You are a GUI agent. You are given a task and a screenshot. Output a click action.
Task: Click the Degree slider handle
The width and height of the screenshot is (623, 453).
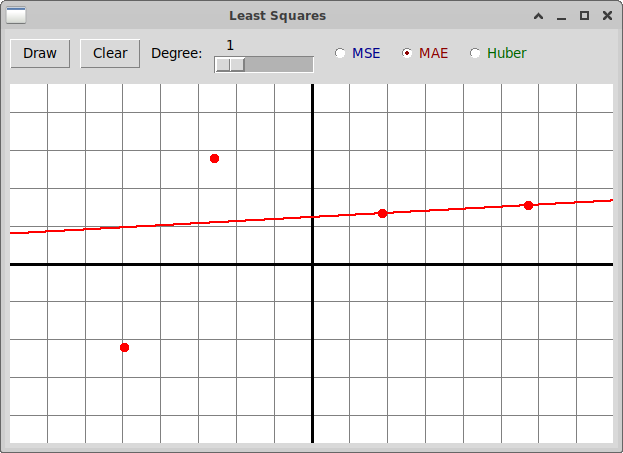[x=230, y=64]
